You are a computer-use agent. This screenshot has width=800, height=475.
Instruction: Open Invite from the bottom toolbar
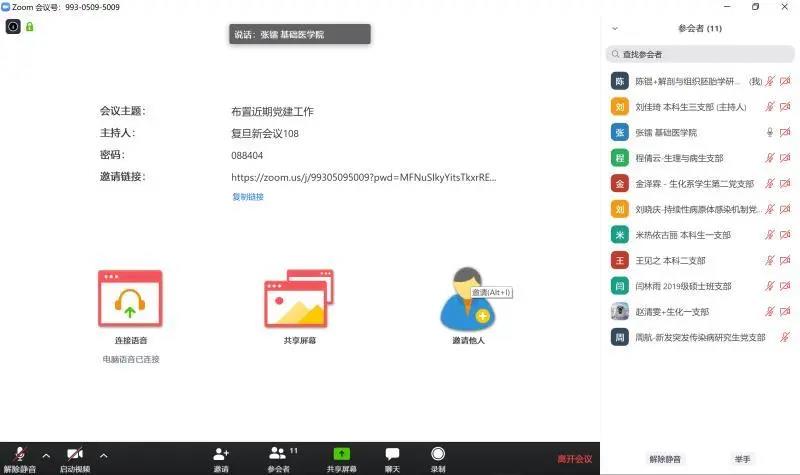point(221,456)
